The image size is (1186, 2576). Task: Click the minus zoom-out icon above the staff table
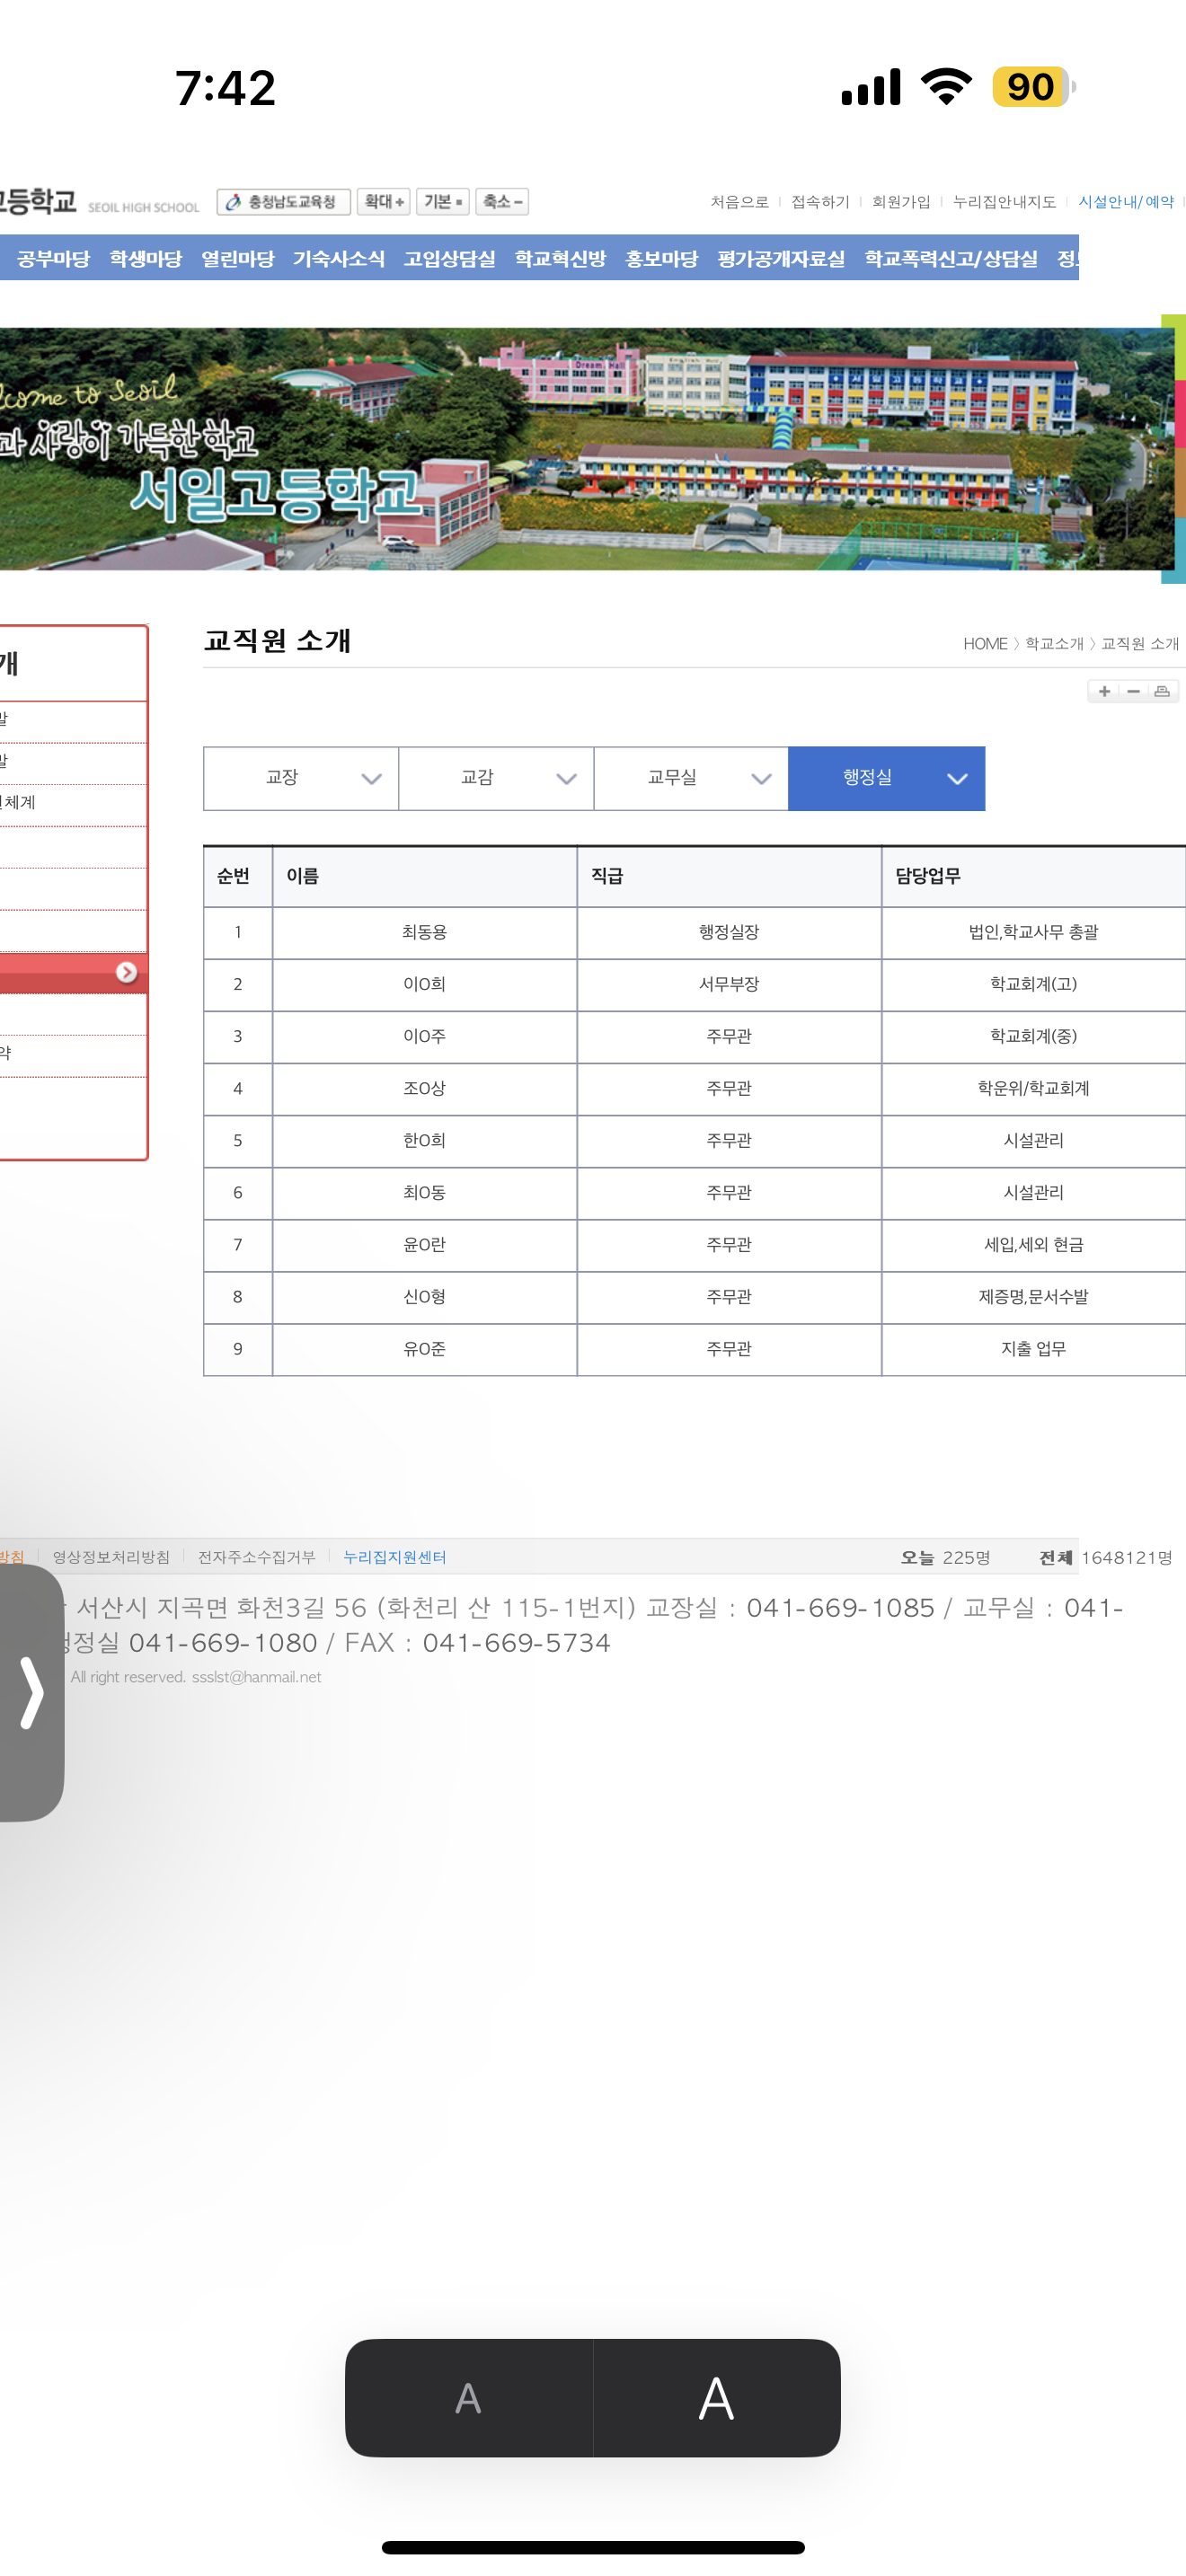[1133, 691]
